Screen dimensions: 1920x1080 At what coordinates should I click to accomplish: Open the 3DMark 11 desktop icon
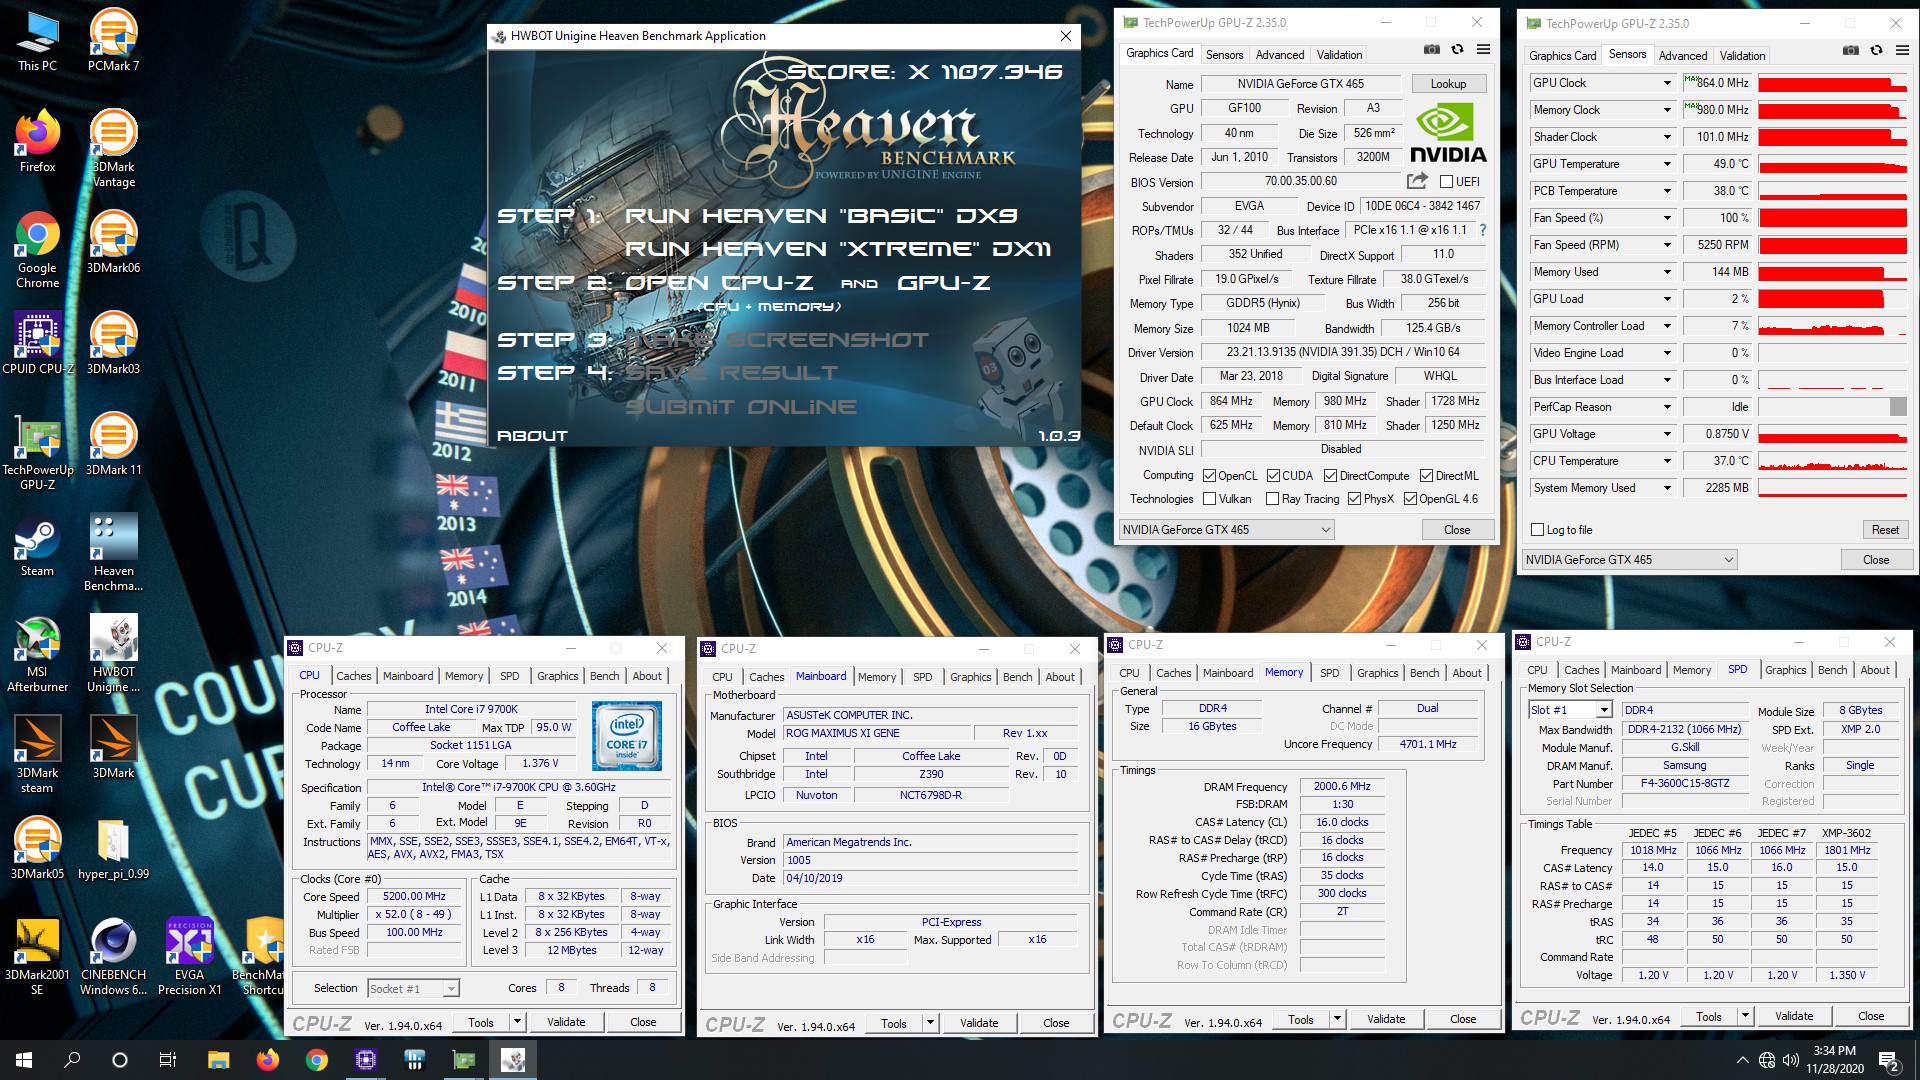[x=113, y=444]
